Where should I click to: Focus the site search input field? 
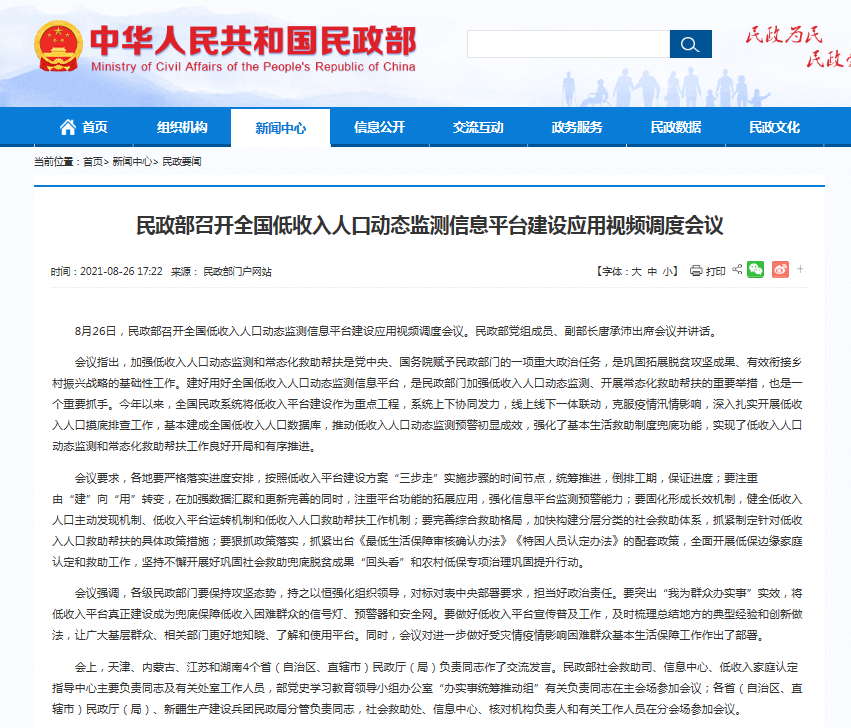(568, 44)
